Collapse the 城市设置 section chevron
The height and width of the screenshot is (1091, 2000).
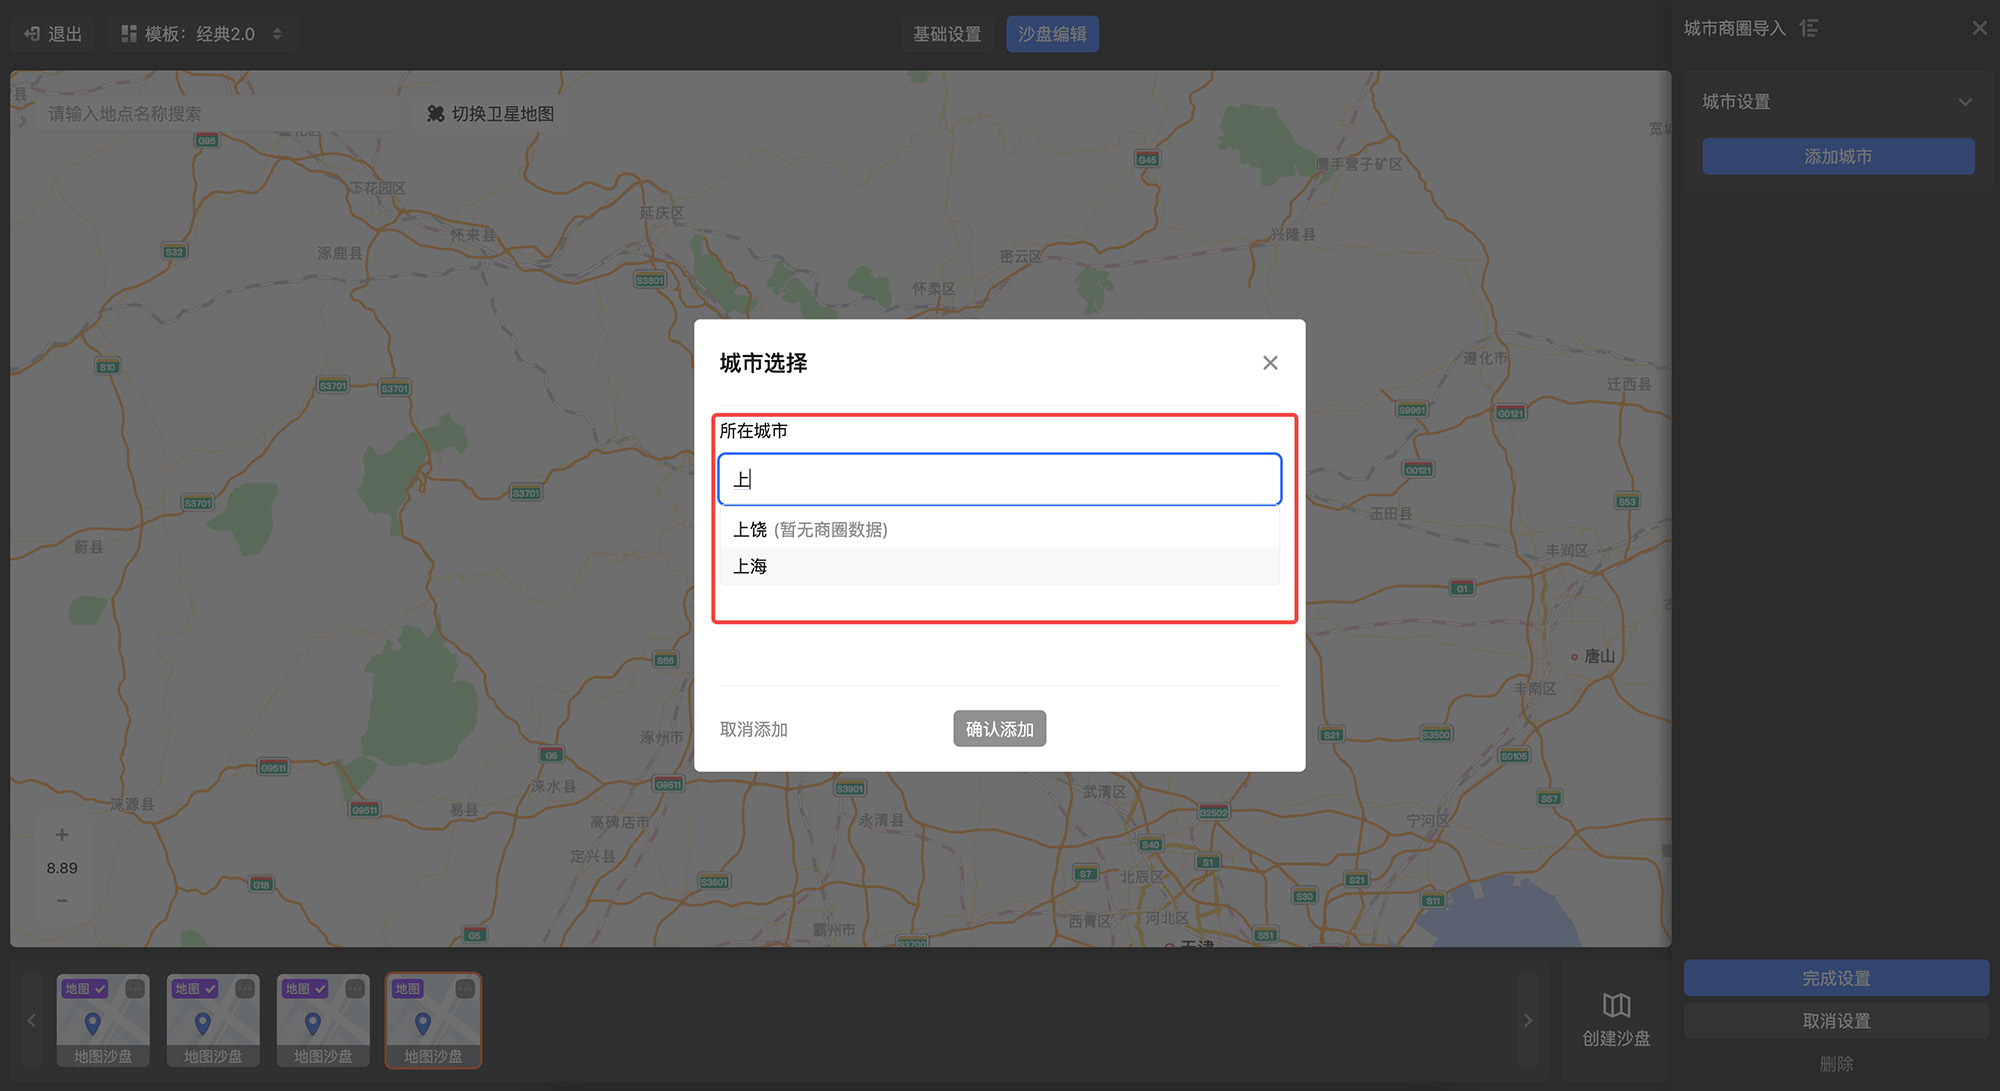[x=1965, y=102]
